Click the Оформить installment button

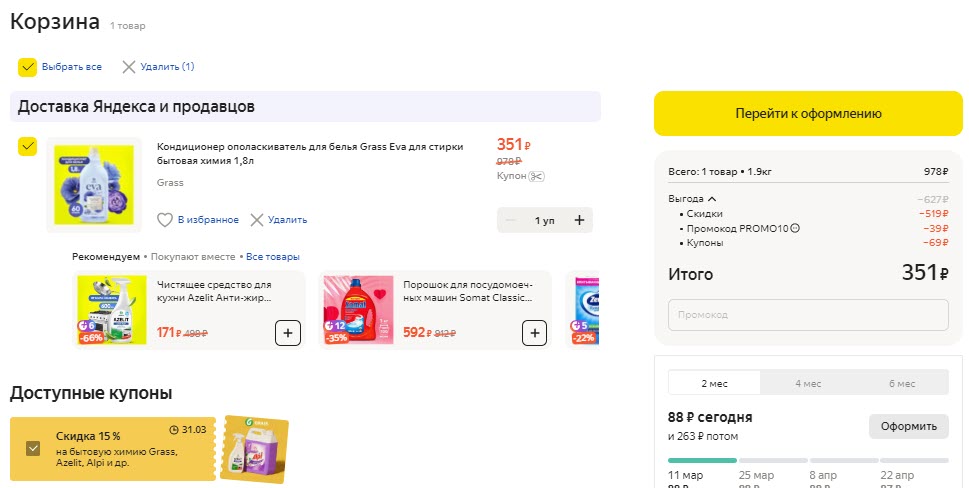point(908,426)
